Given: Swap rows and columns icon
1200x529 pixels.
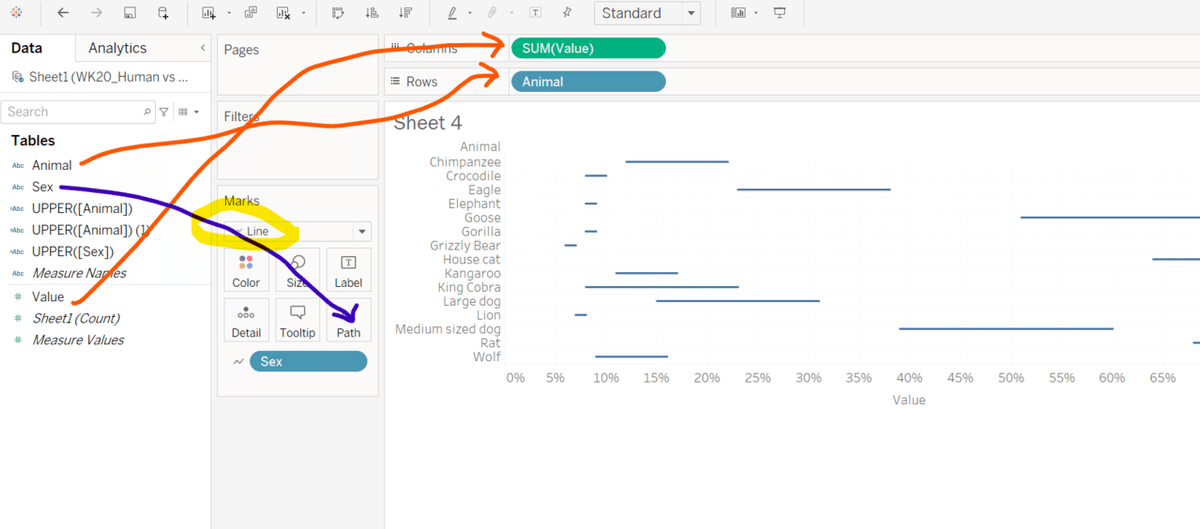Looking at the screenshot, I should pos(338,13).
